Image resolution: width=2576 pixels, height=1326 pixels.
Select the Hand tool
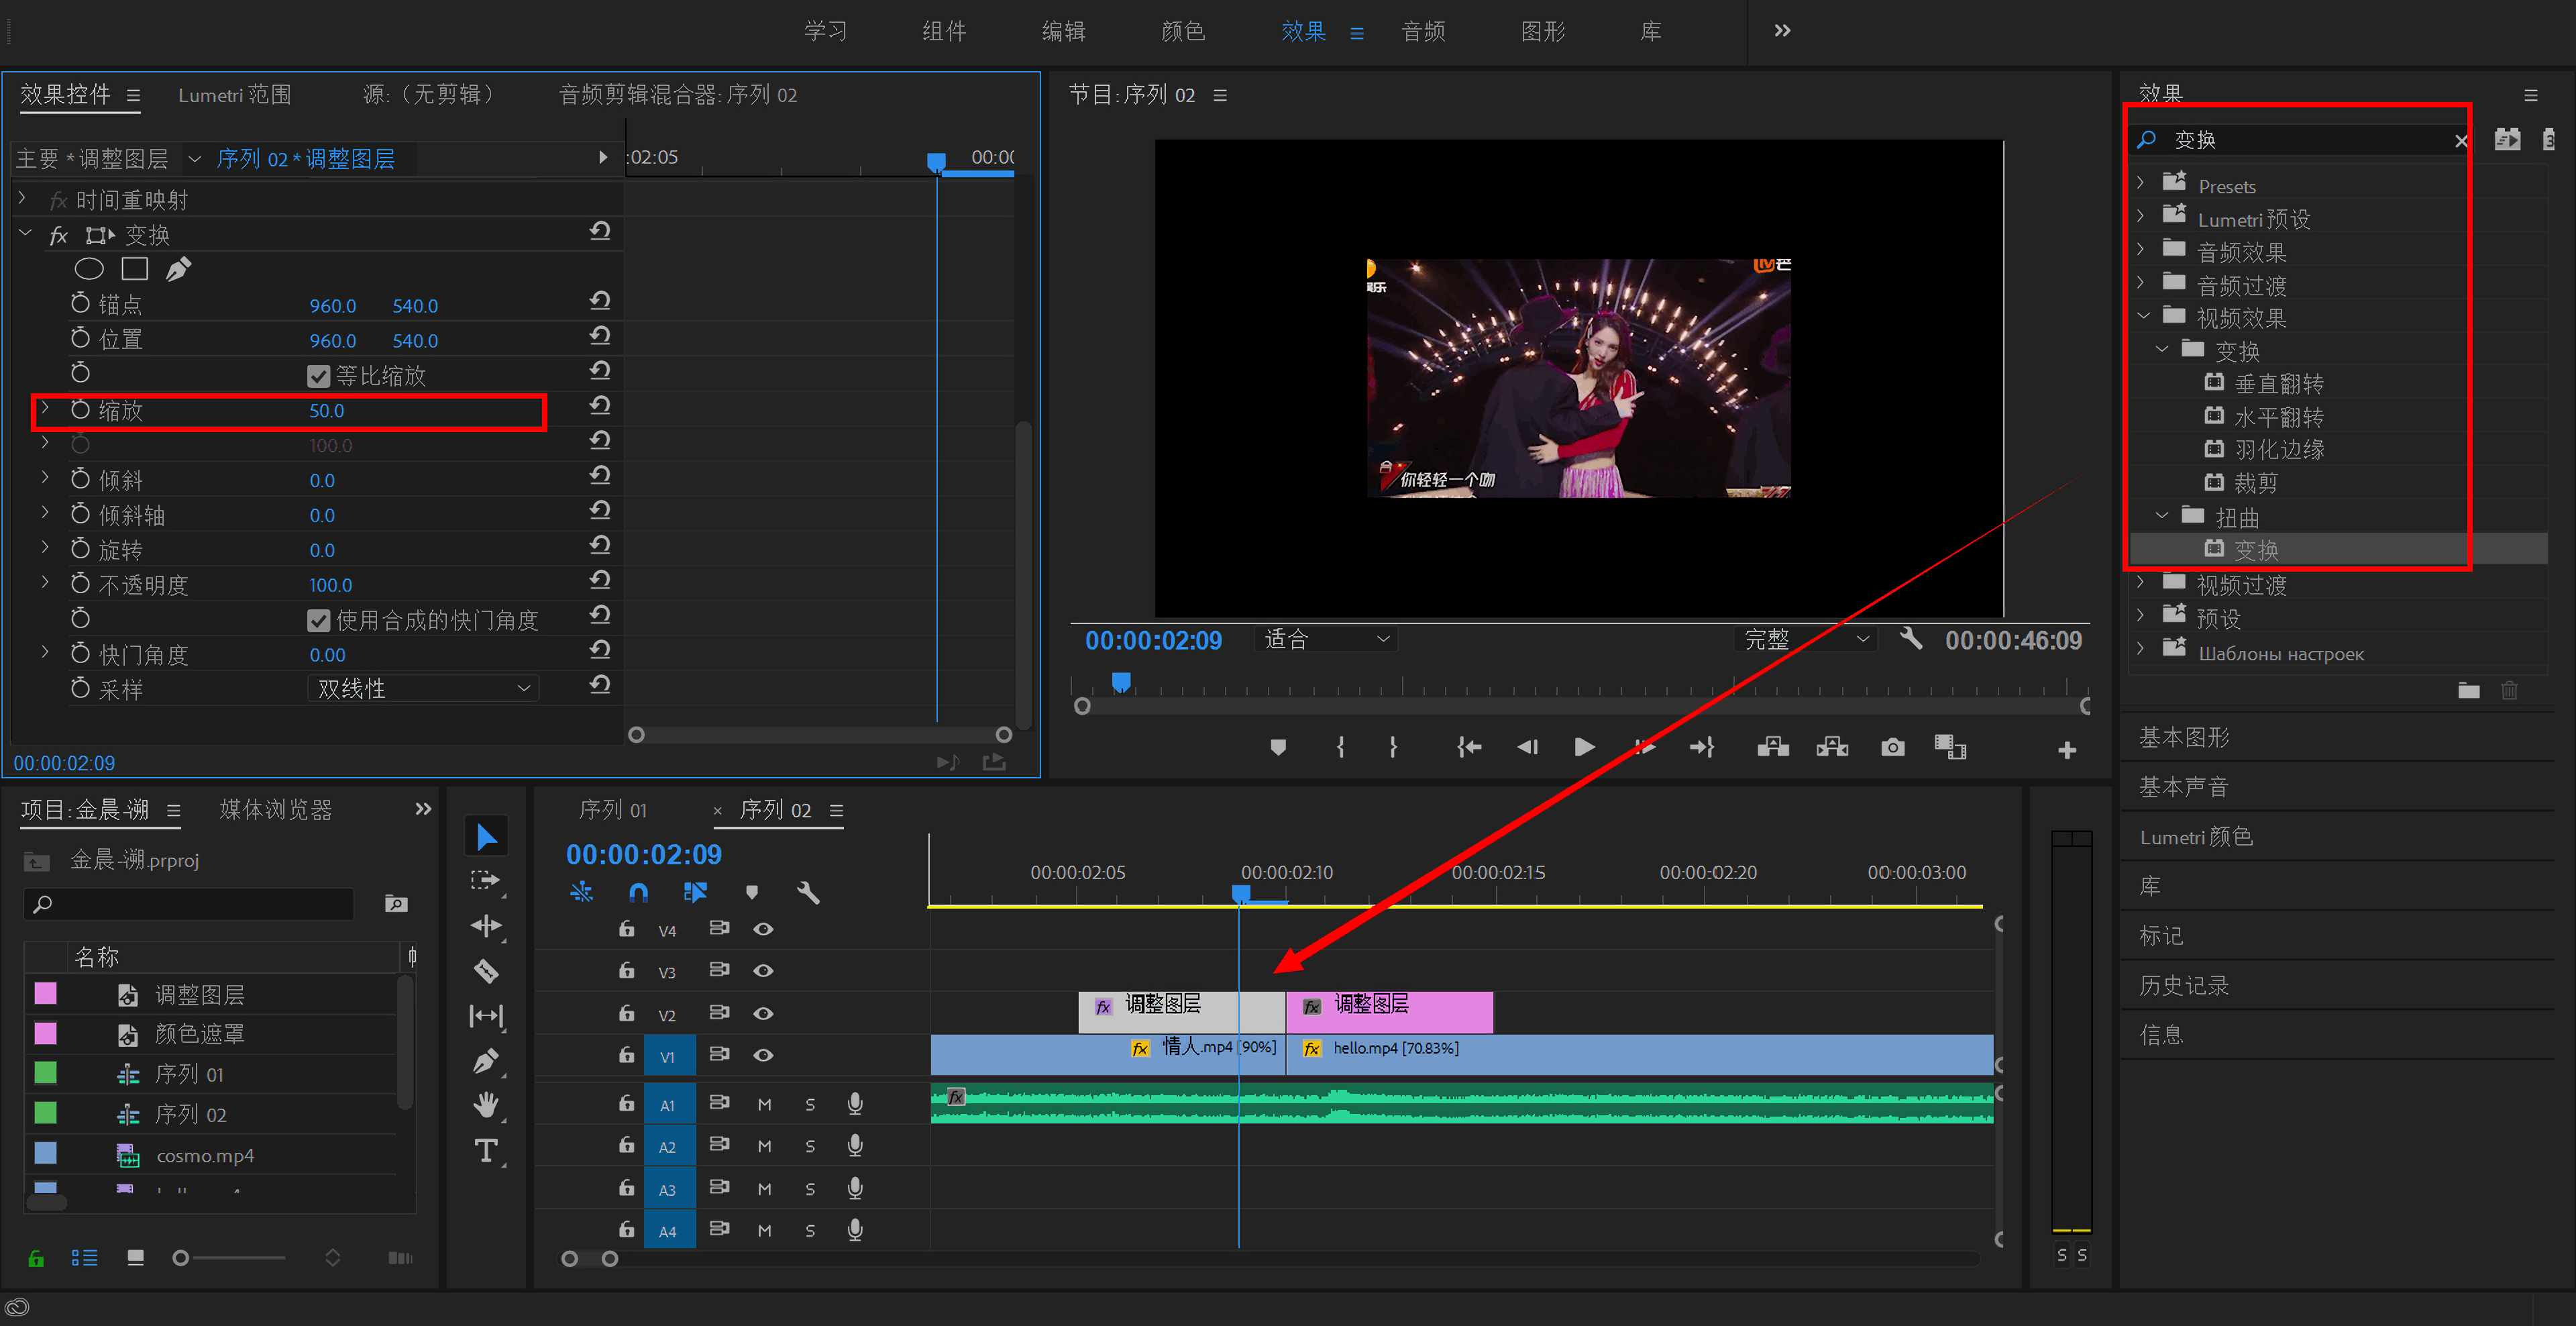click(487, 1106)
